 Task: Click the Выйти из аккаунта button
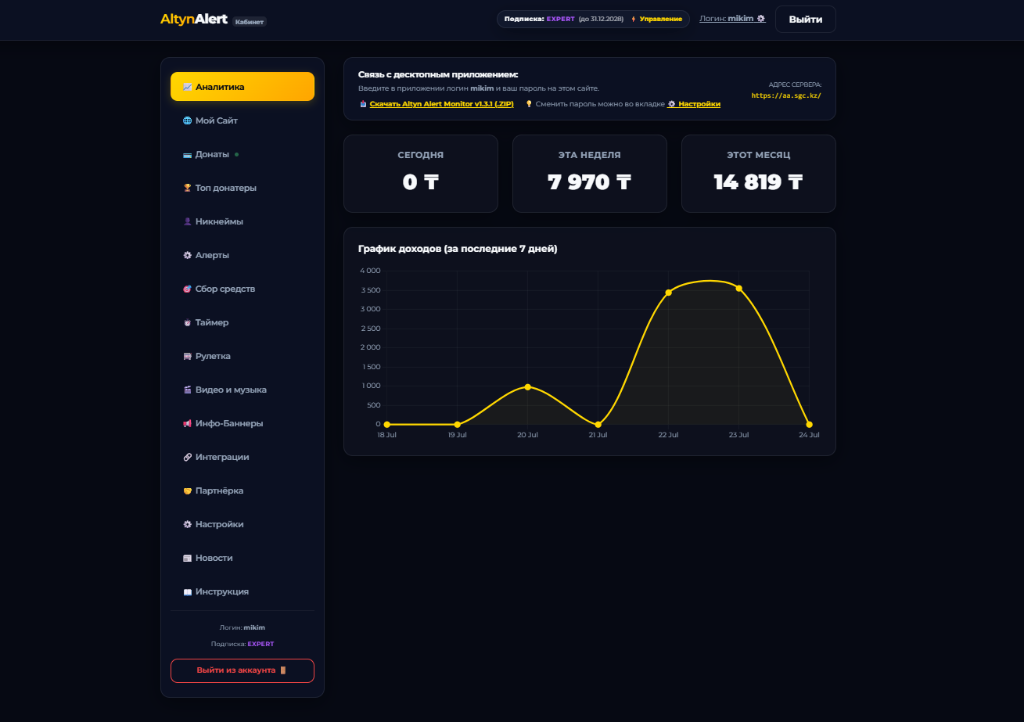pyautogui.click(x=242, y=670)
